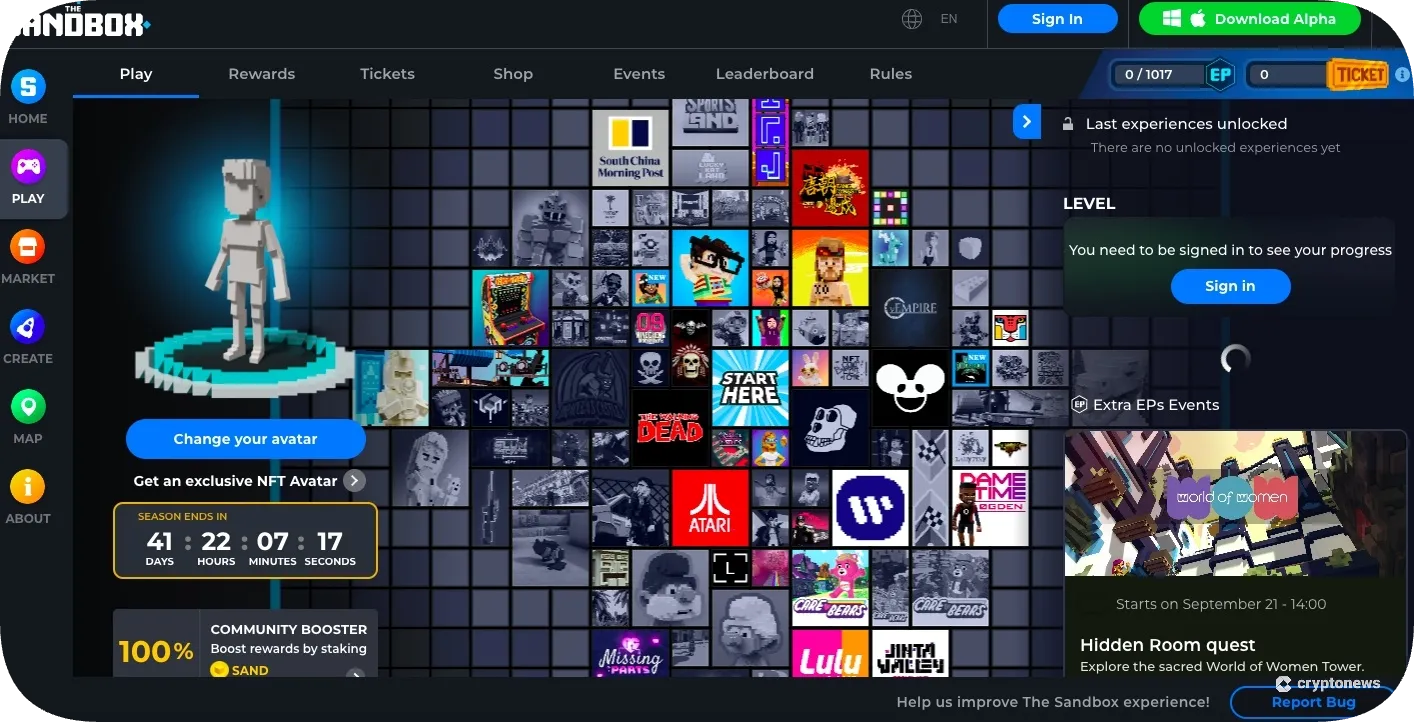Click the EP hexagon badge icon
Image resolution: width=1414 pixels, height=722 pixels.
coord(1219,75)
